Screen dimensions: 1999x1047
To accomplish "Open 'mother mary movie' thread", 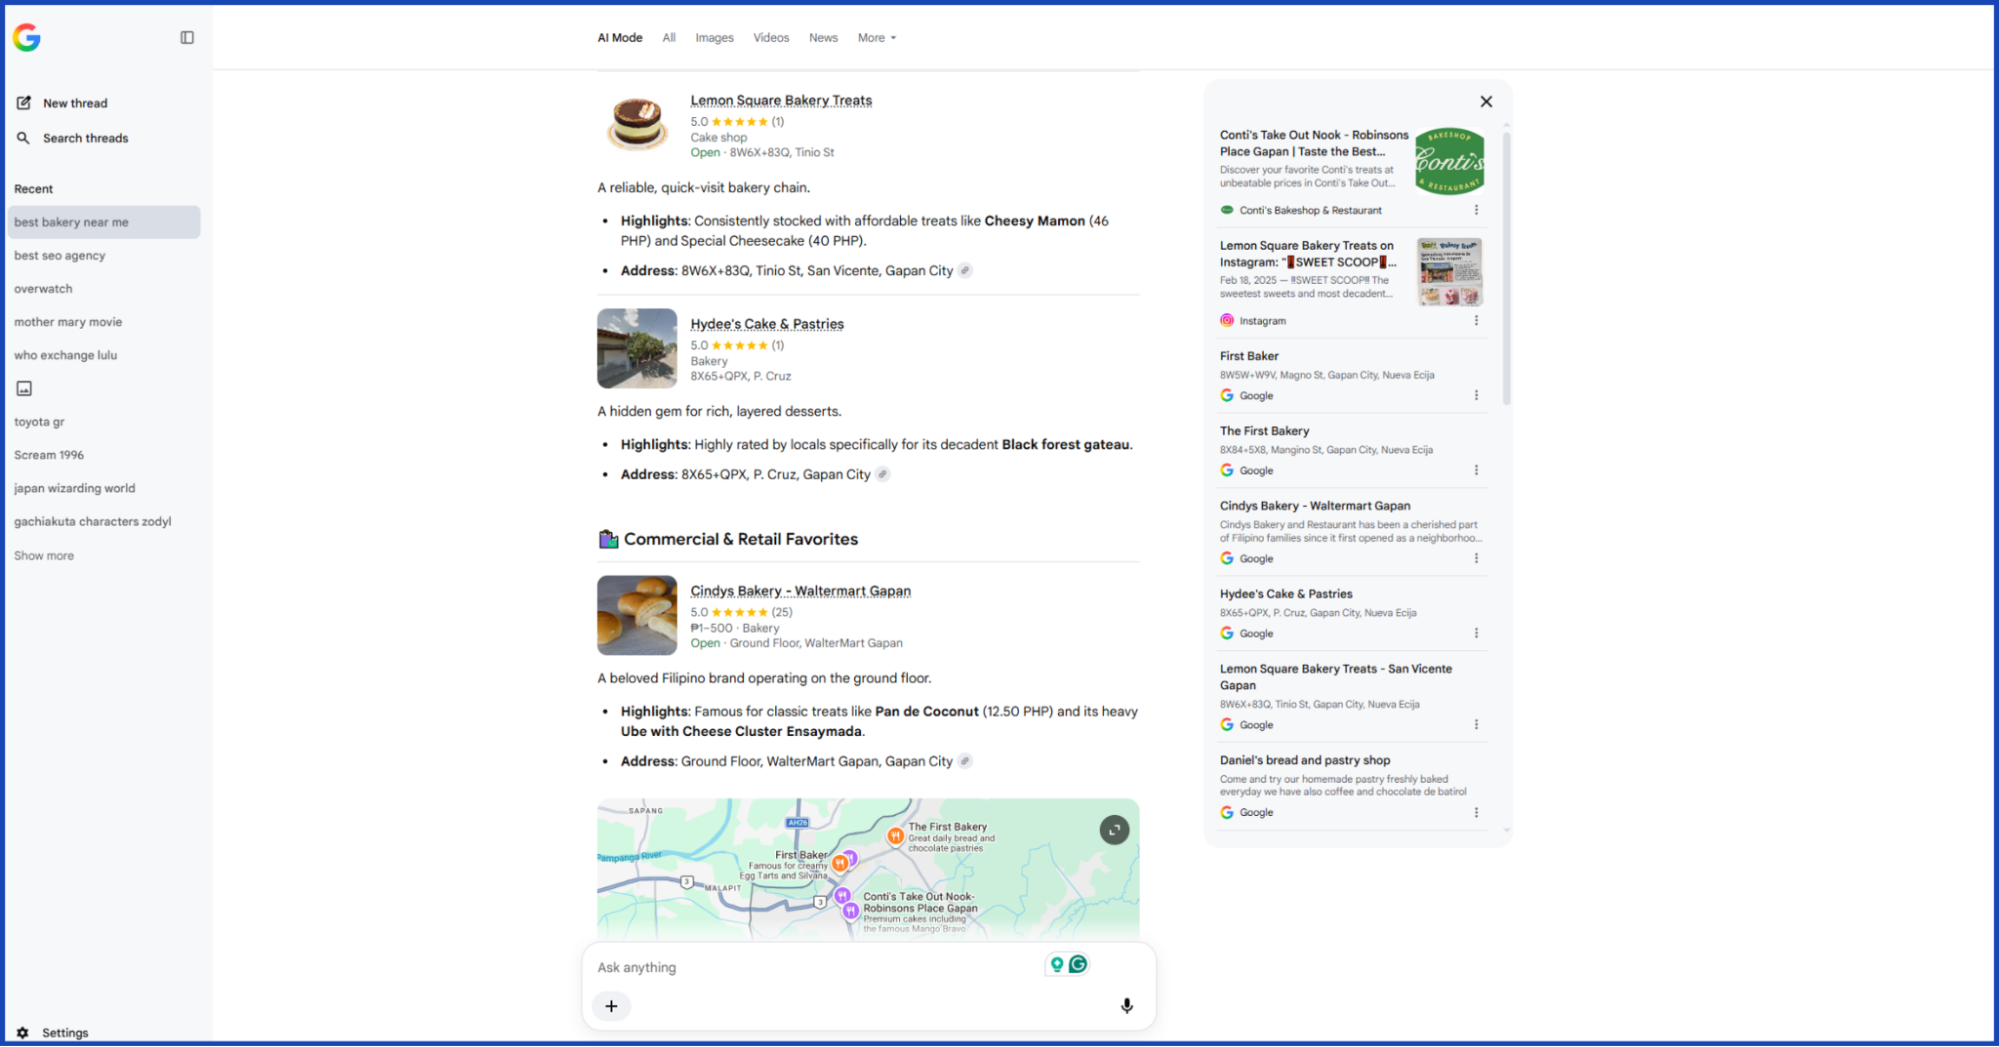I will pyautogui.click(x=68, y=322).
